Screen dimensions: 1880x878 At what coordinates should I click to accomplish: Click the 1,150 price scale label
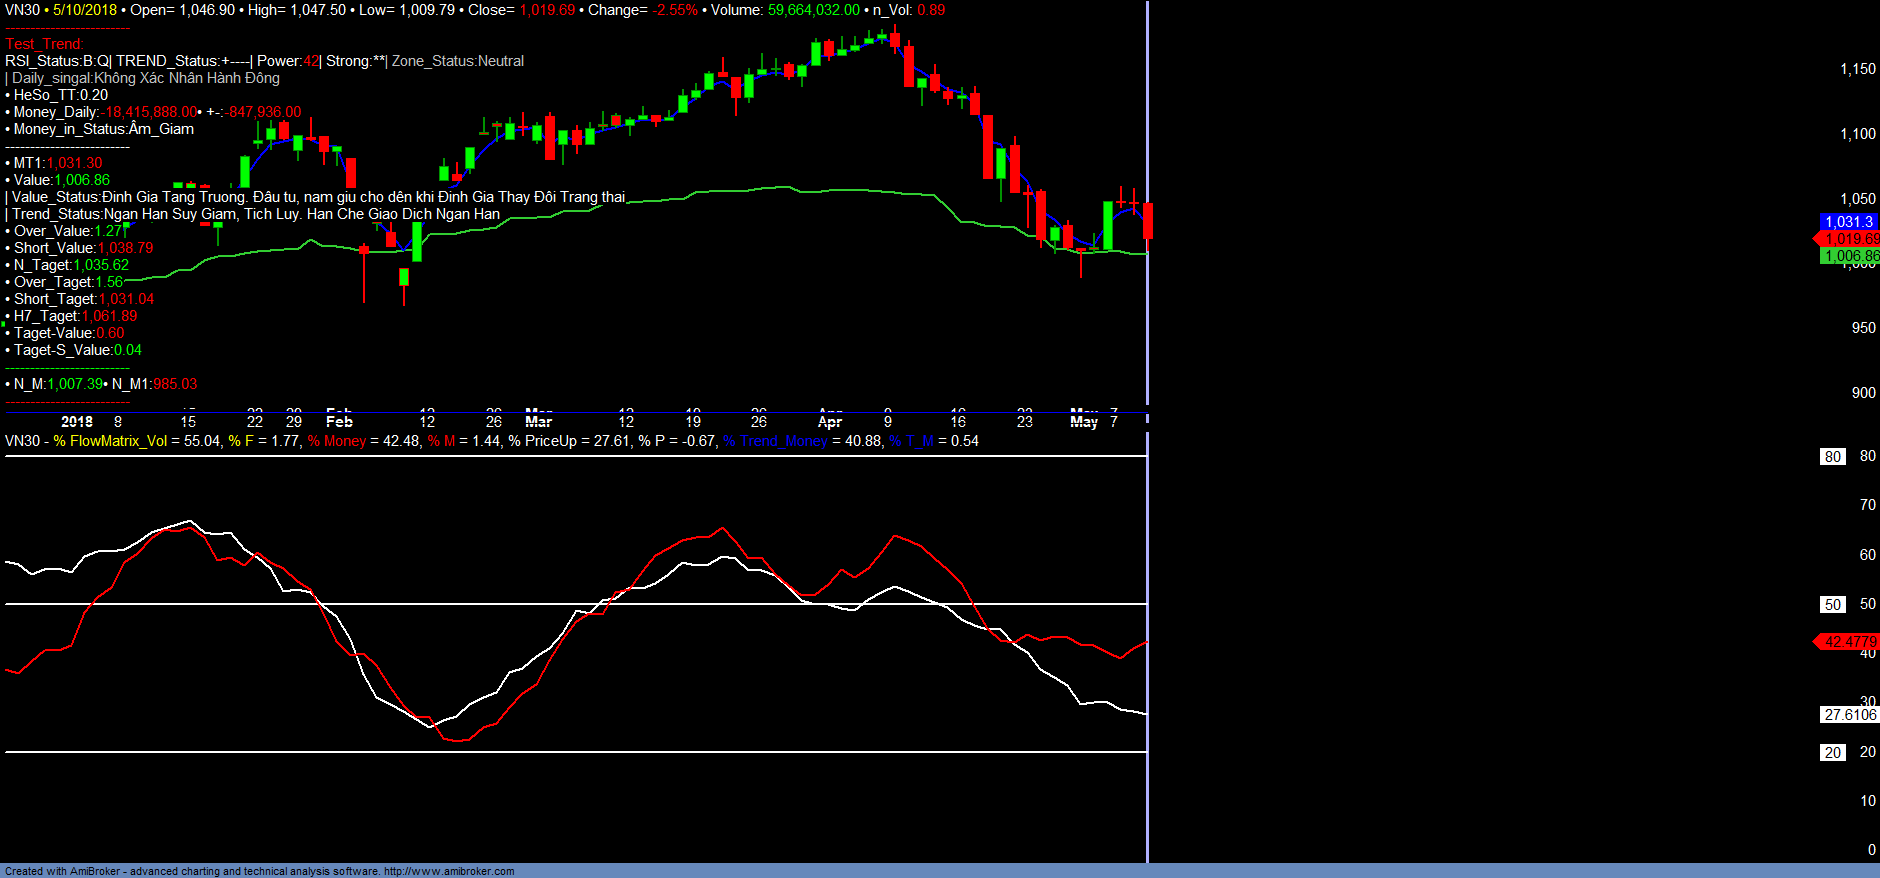[x=1858, y=69]
